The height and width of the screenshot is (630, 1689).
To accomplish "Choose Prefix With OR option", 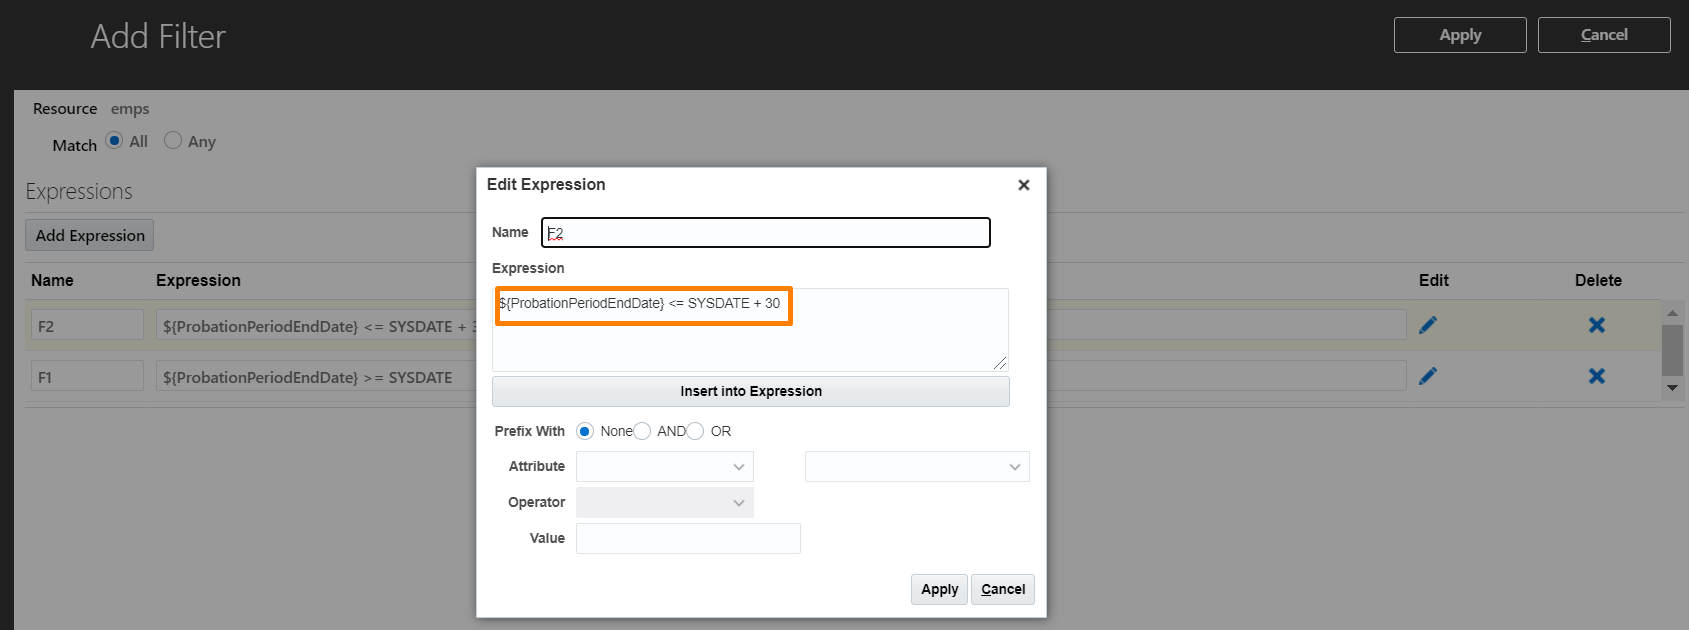I will tap(696, 431).
